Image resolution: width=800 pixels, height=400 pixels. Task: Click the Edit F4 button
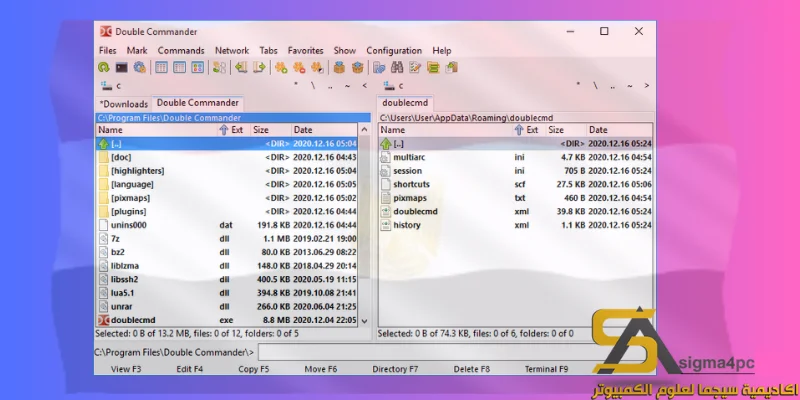point(190,369)
